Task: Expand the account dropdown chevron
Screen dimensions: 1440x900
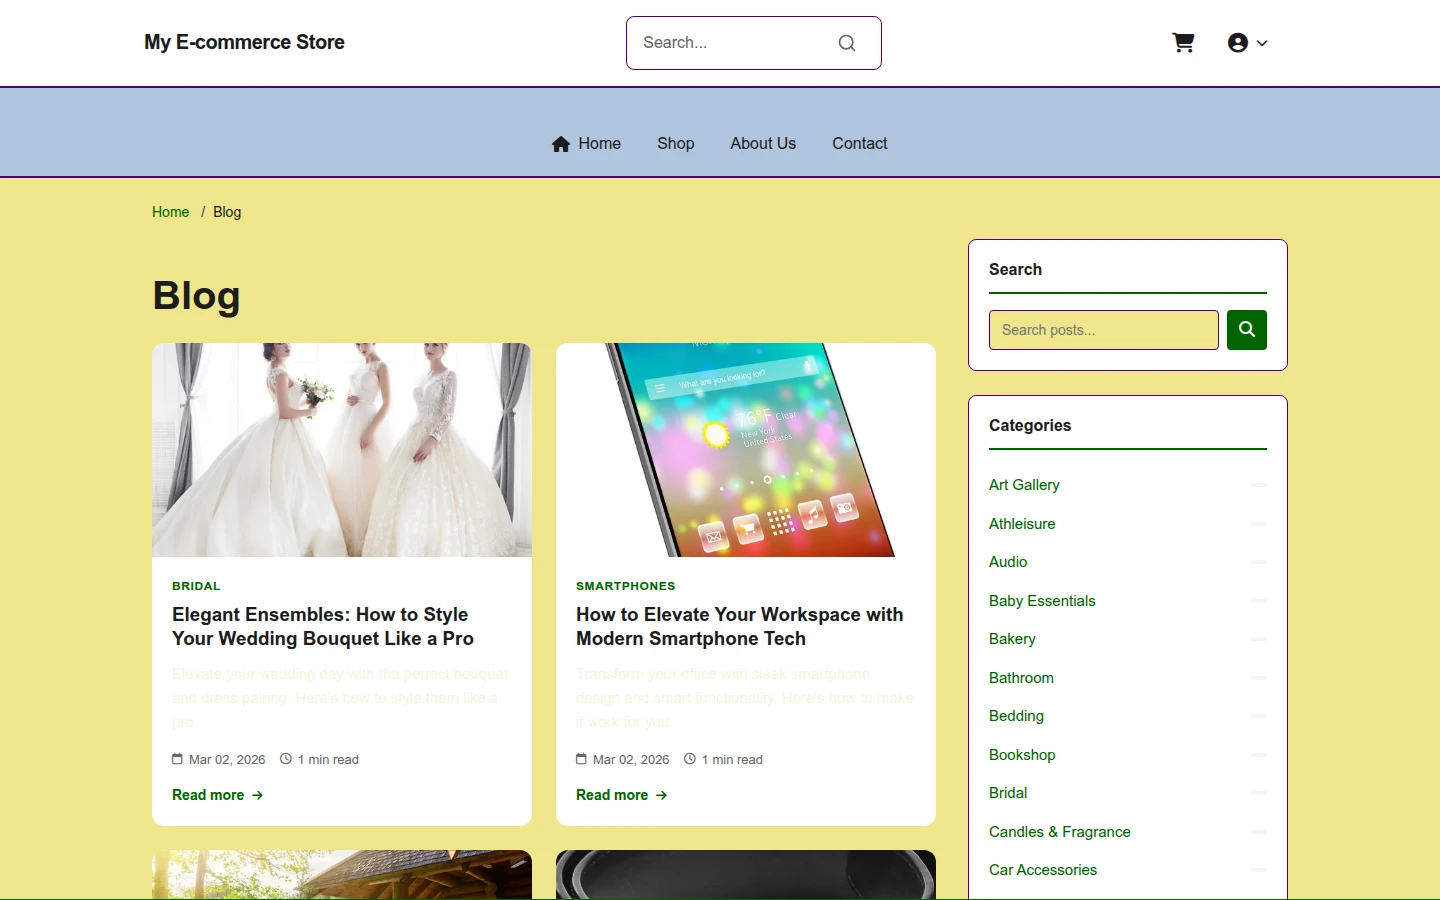Action: click(x=1262, y=43)
